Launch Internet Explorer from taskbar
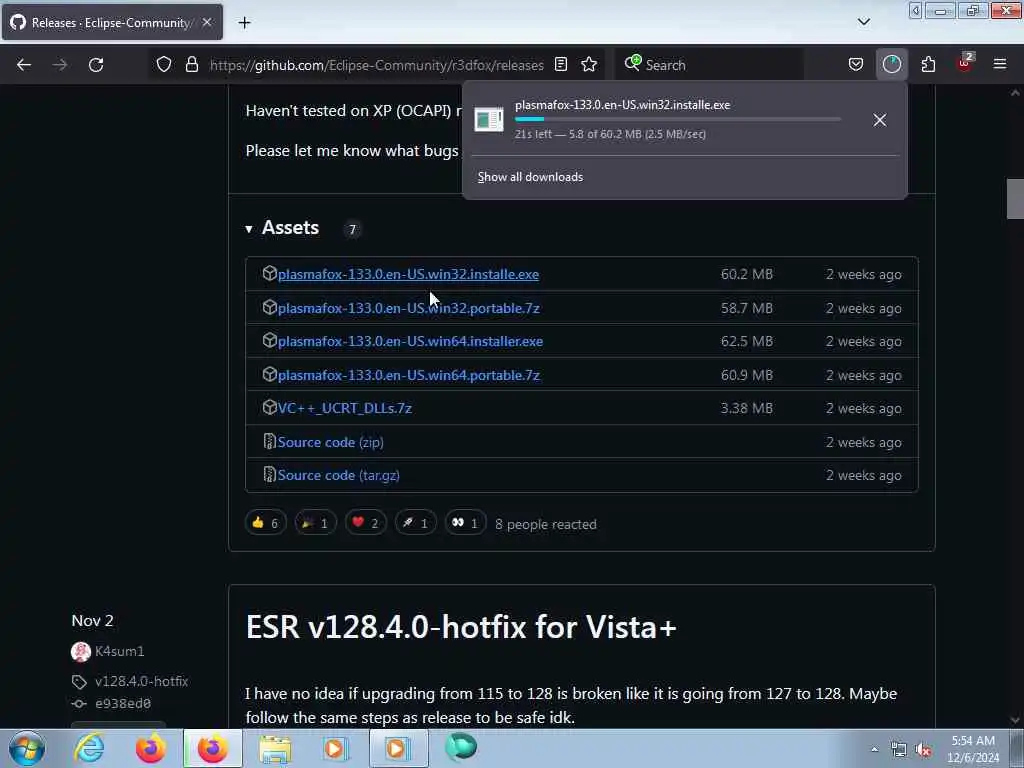1024x768 pixels. 89,748
